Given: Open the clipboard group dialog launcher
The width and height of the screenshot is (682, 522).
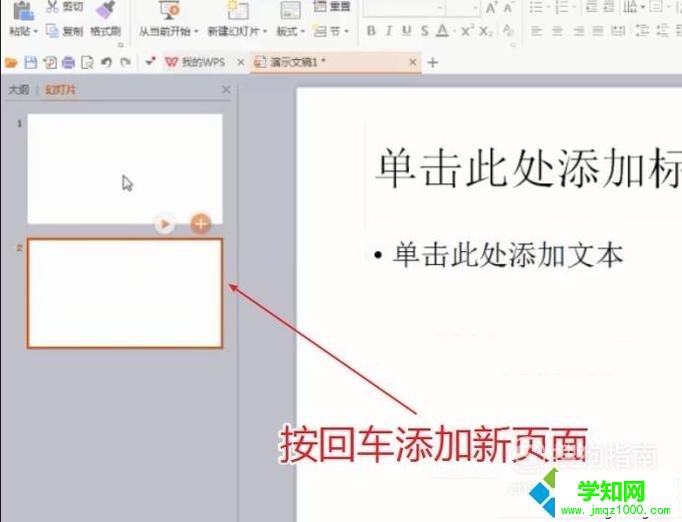Looking at the screenshot, I should point(121,45).
